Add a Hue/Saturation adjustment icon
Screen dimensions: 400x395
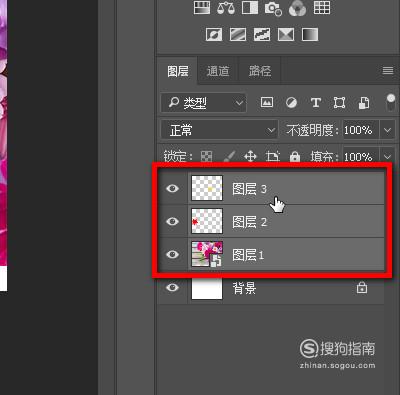(202, 8)
